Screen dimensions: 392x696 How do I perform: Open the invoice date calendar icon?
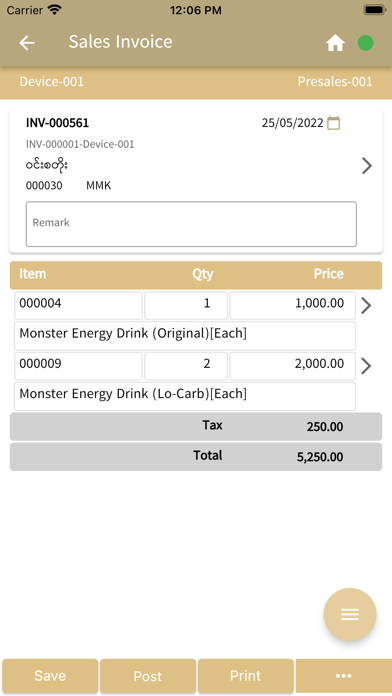click(x=333, y=123)
